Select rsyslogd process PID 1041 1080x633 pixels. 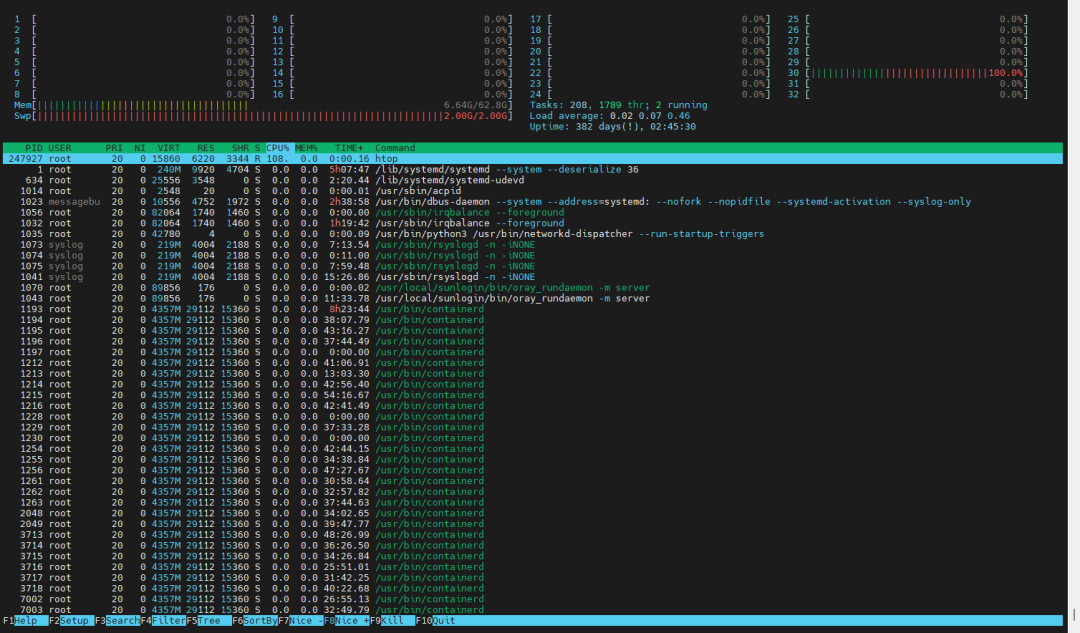pyautogui.click(x=532, y=277)
